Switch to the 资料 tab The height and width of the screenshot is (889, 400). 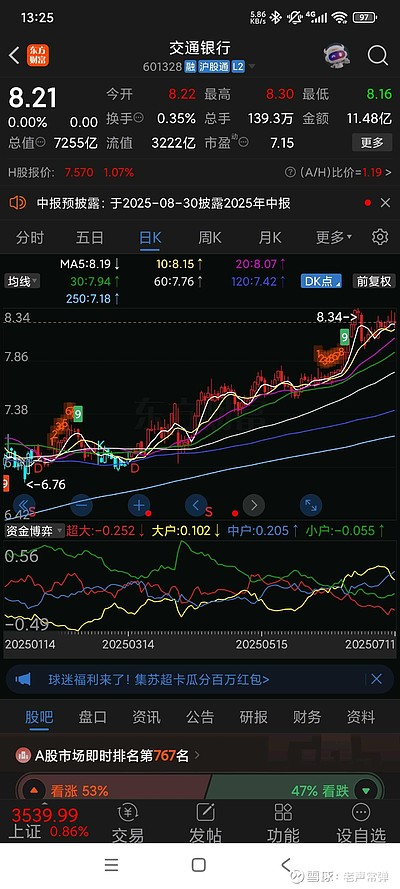pos(361,717)
